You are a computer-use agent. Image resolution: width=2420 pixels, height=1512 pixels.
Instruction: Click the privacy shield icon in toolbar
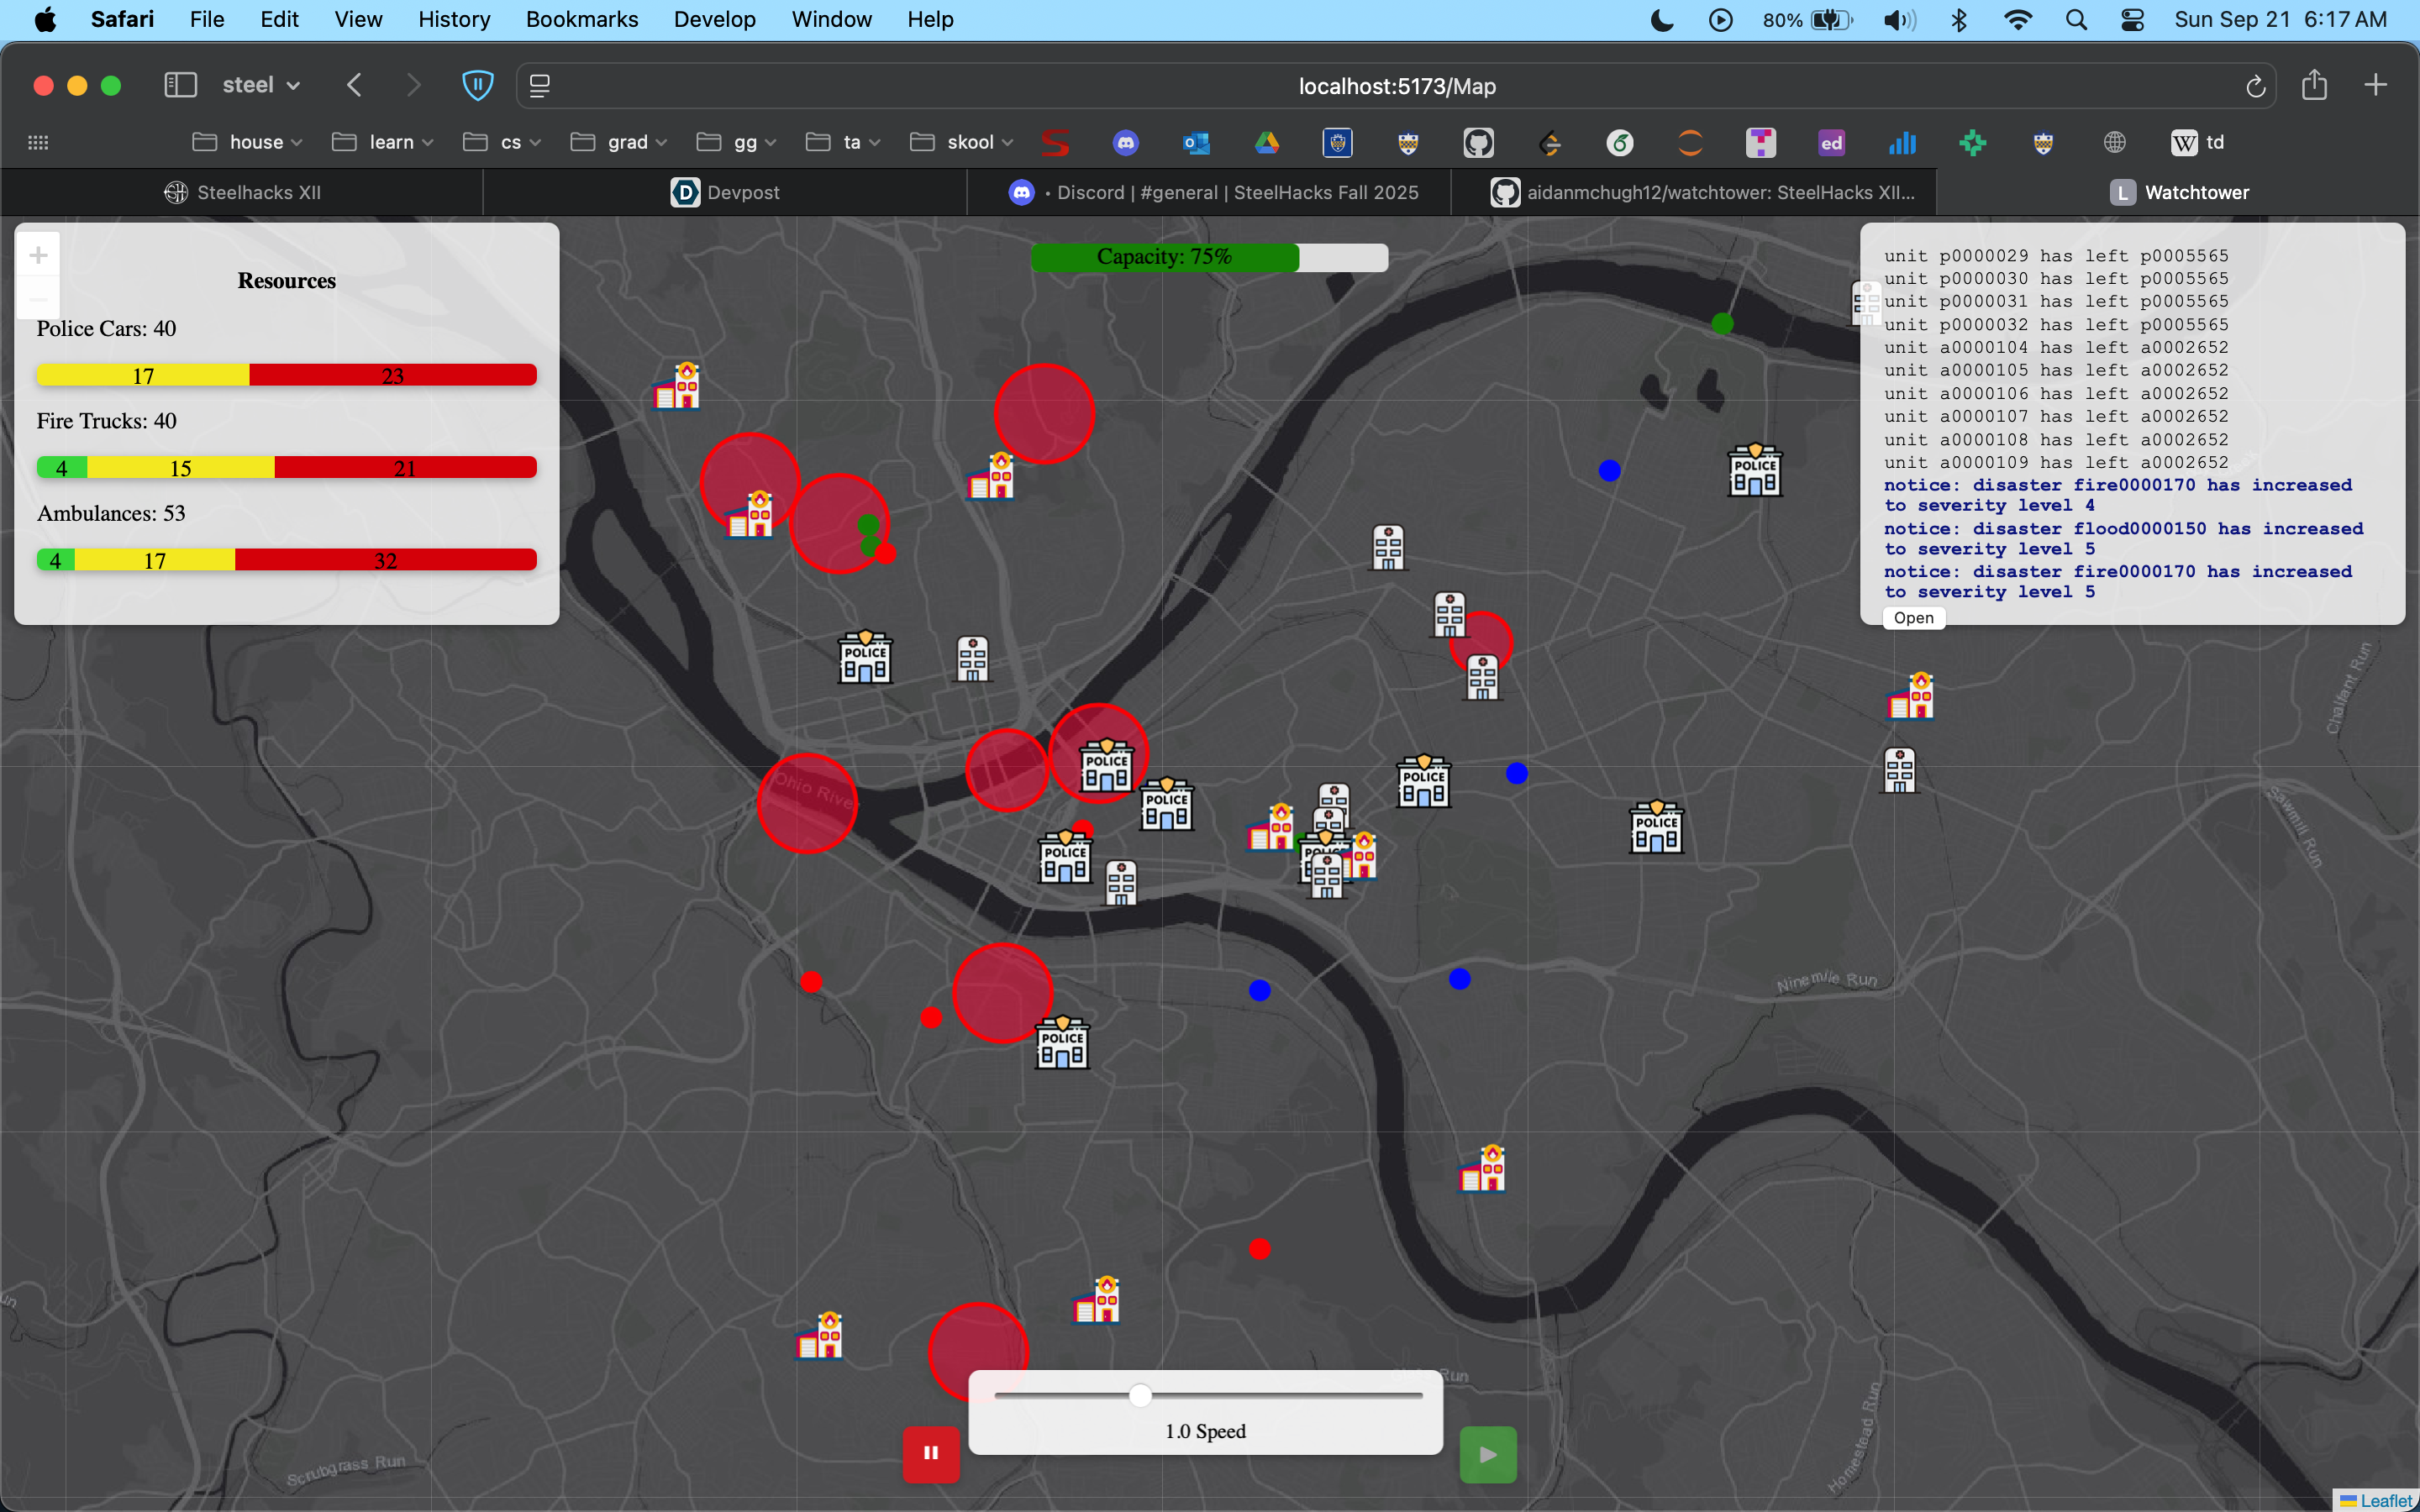point(477,85)
